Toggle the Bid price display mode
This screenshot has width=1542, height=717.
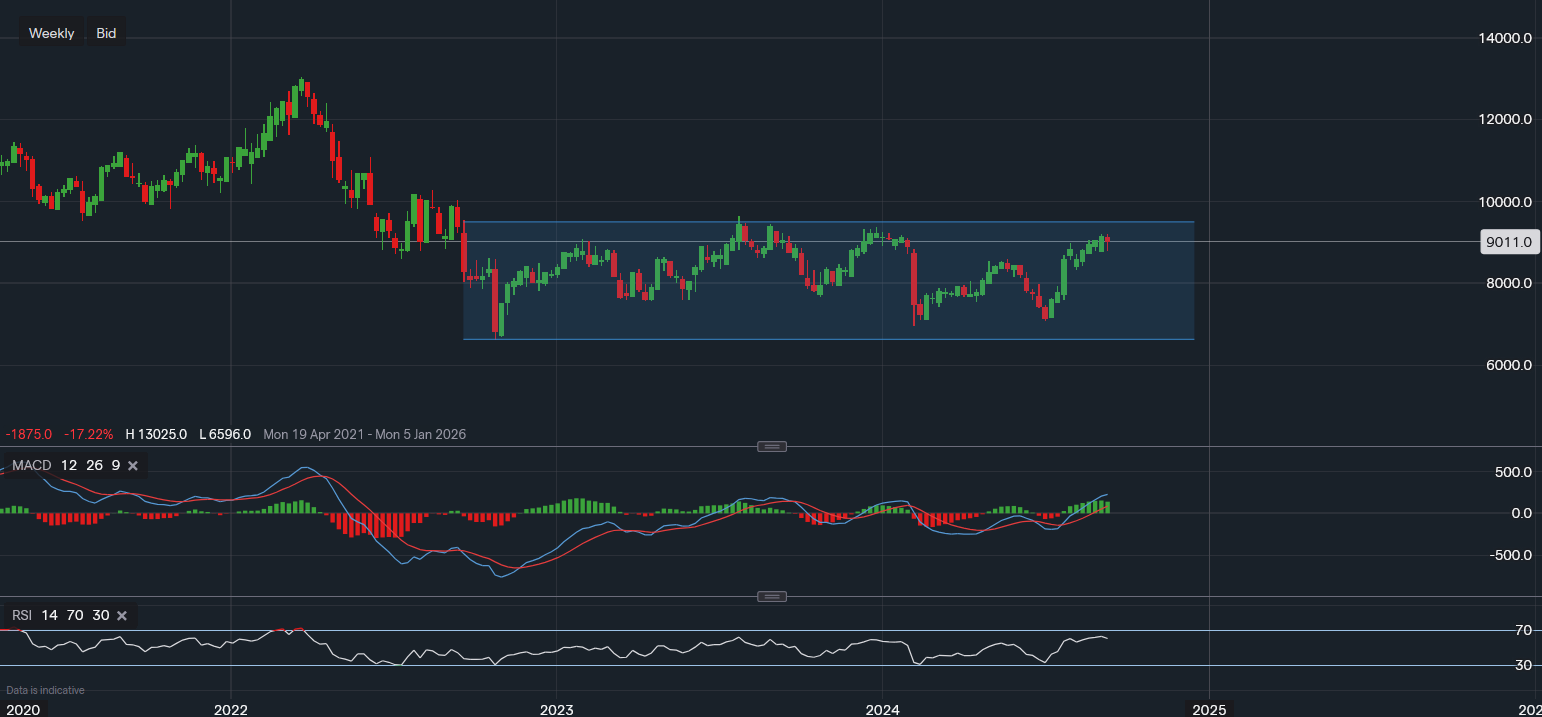(105, 32)
